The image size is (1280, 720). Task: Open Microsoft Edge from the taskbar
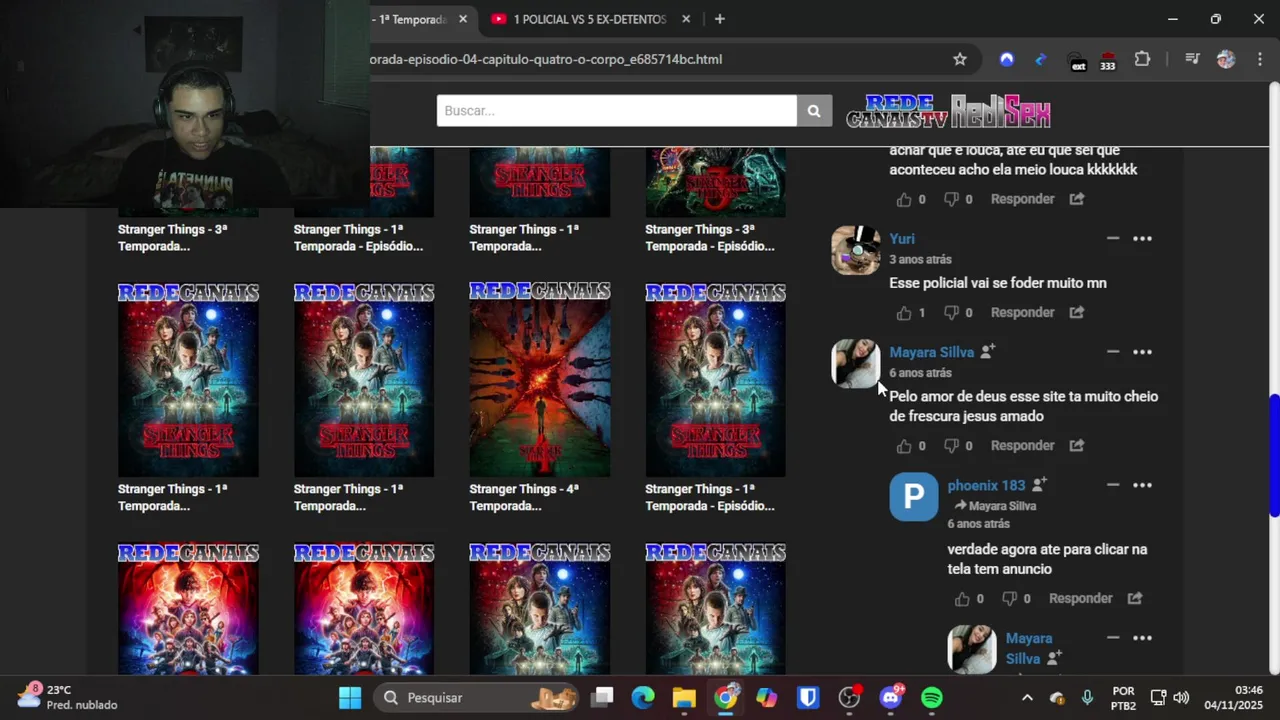[x=642, y=698]
